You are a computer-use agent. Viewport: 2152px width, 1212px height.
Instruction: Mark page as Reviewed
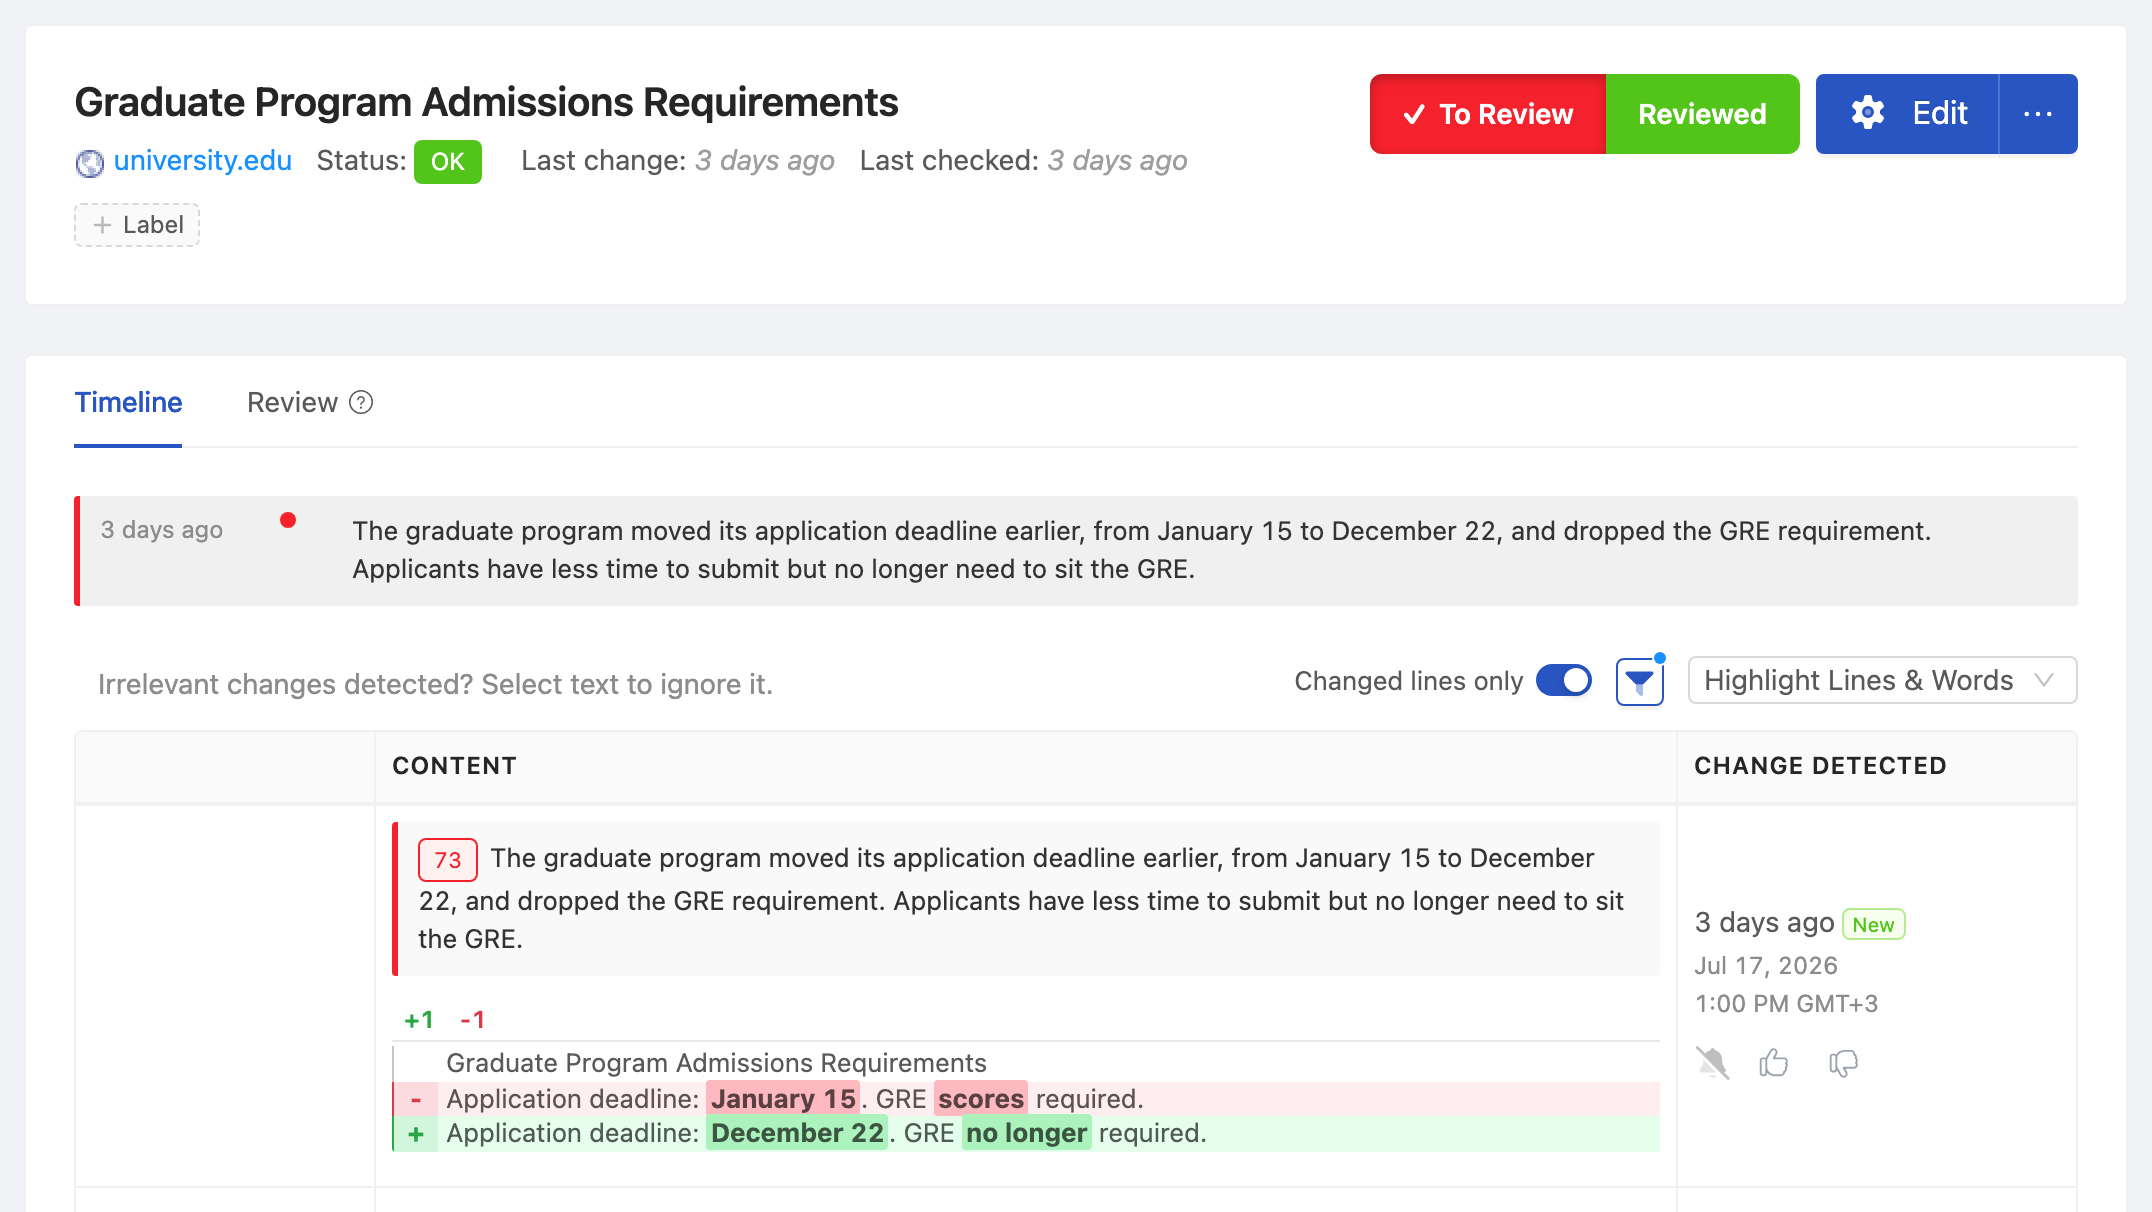point(1702,114)
